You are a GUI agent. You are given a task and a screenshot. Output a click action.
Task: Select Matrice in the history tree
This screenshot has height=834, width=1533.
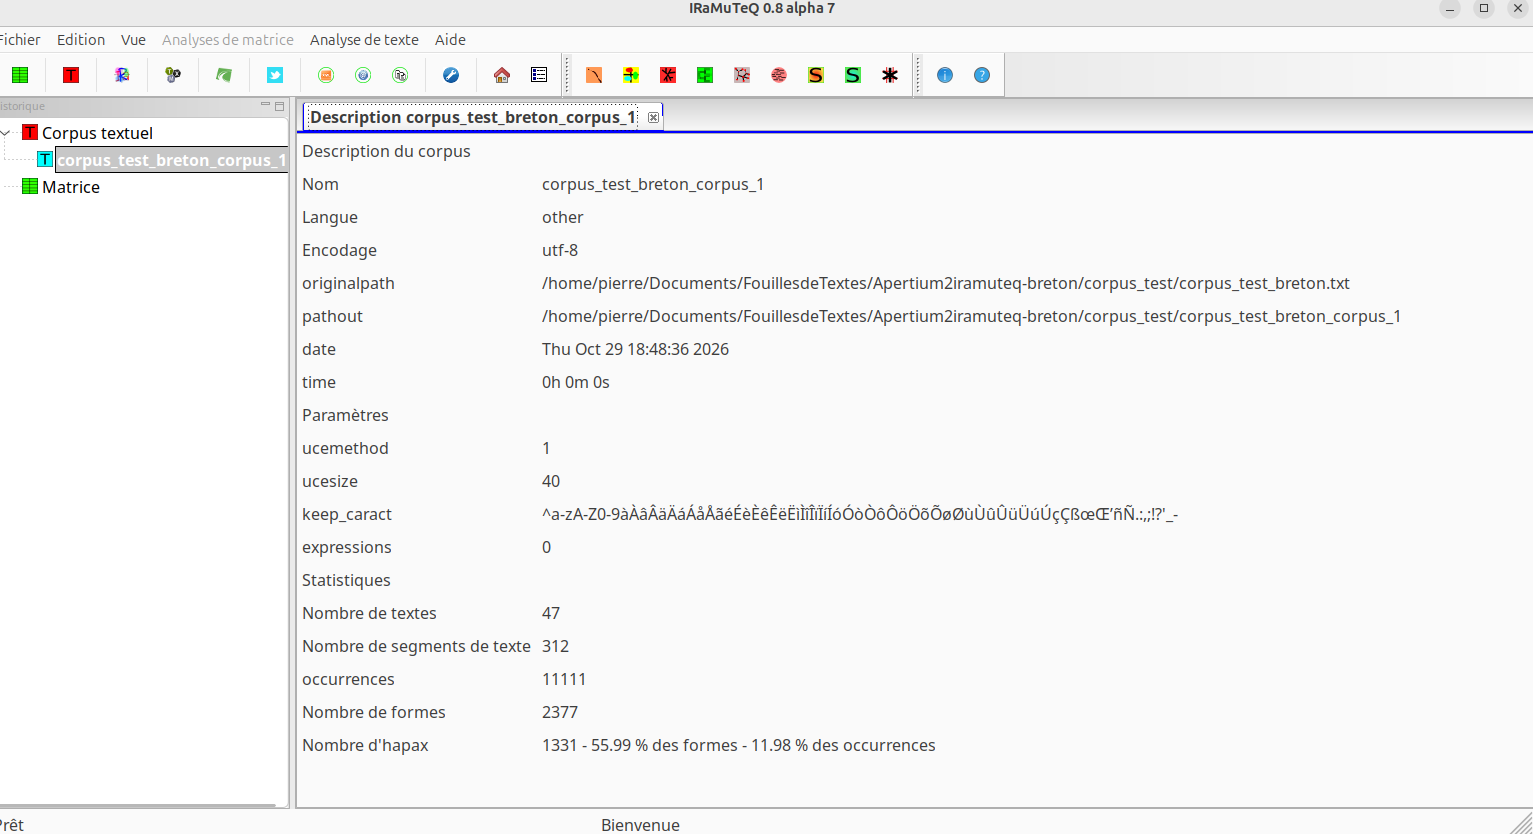point(71,187)
